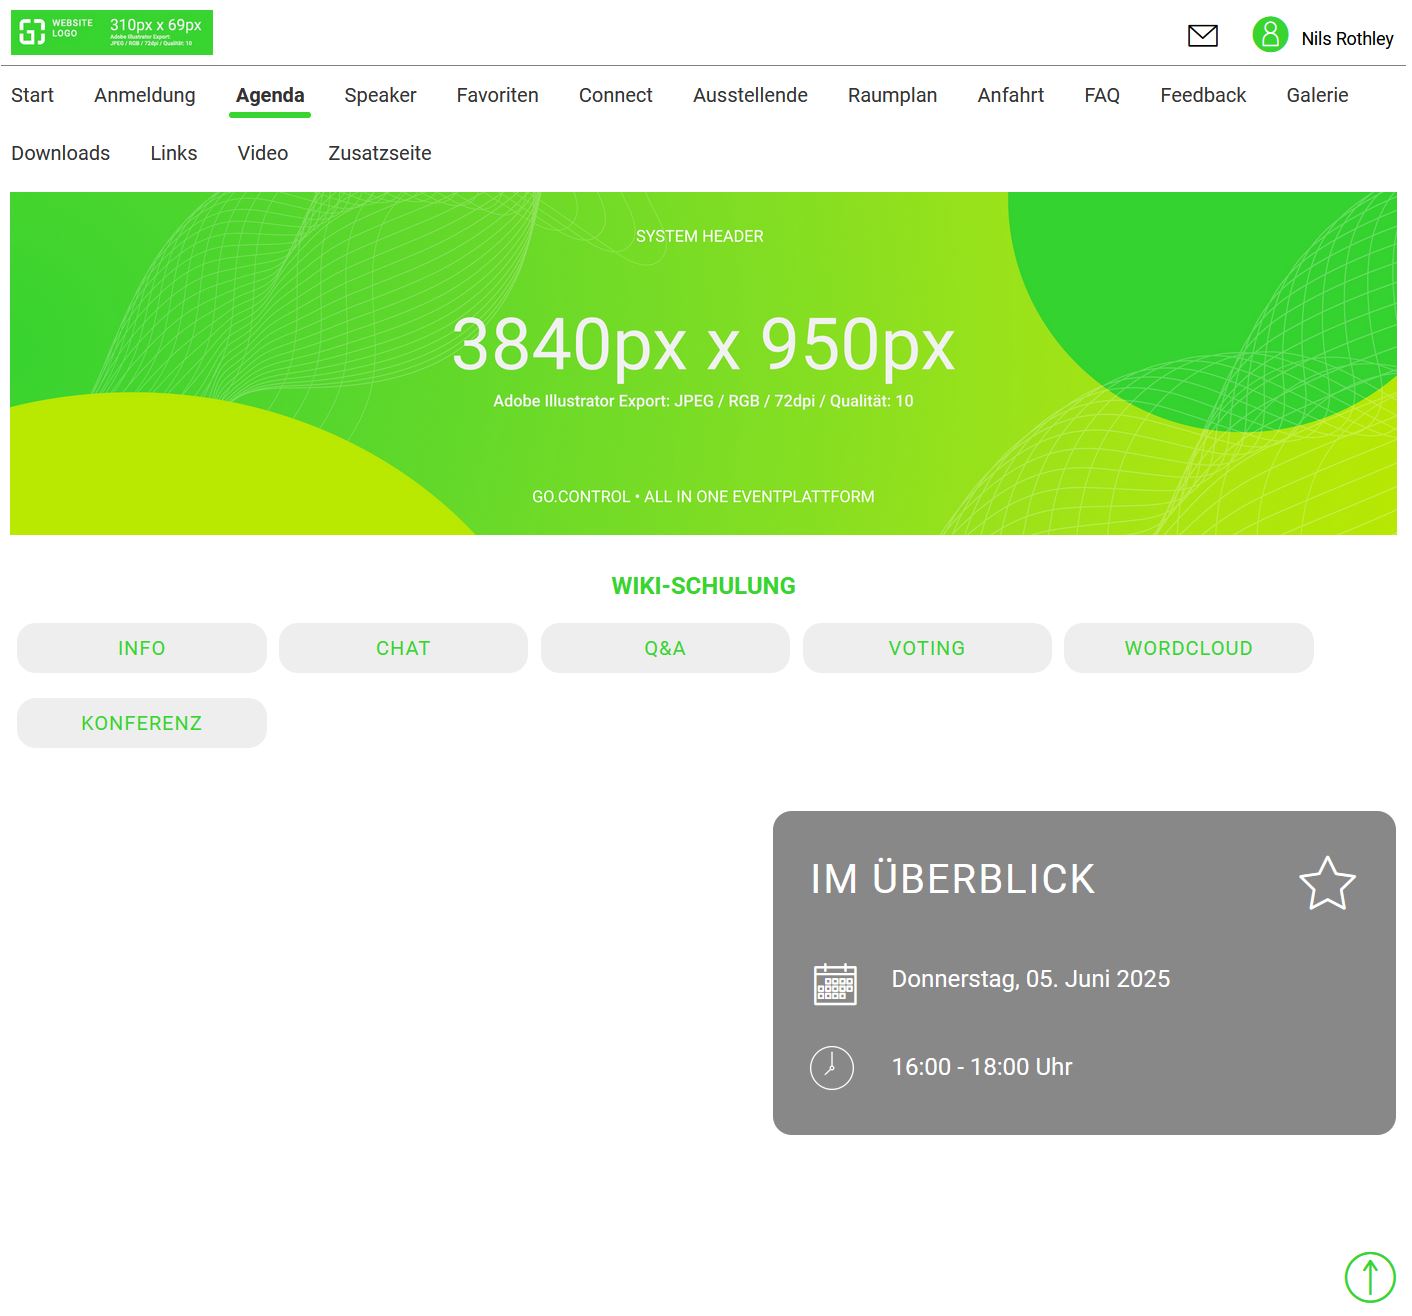Viewport: 1412px width, 1316px height.
Task: Open the CHAT section
Action: click(x=403, y=648)
